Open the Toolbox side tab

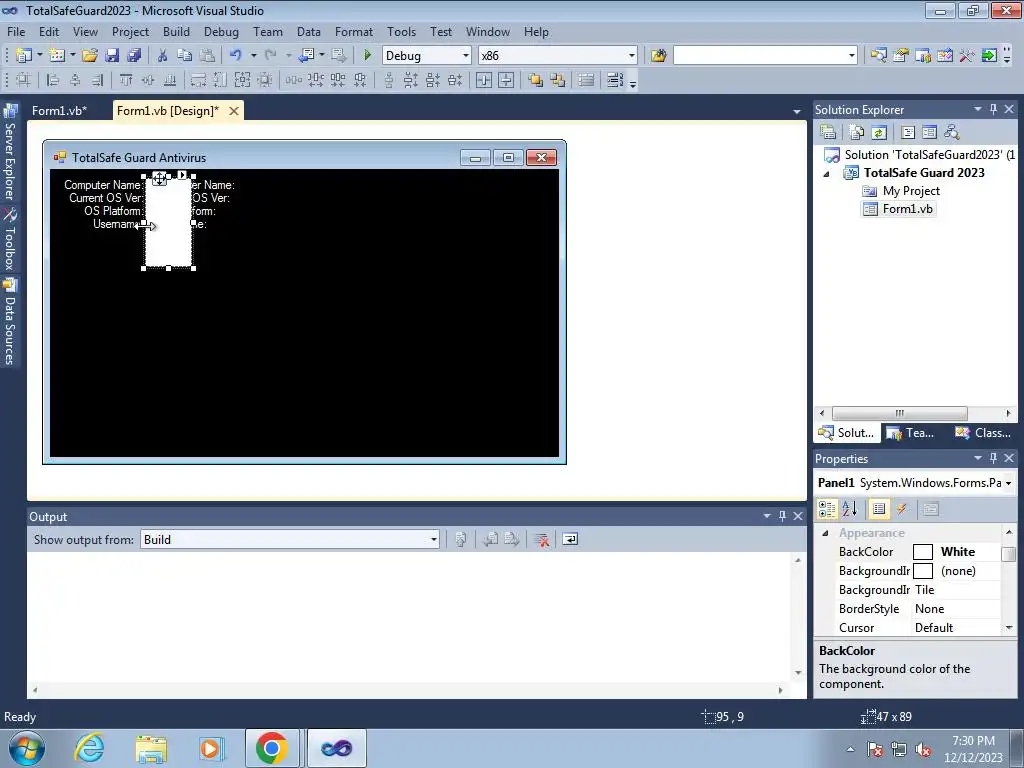(10, 239)
